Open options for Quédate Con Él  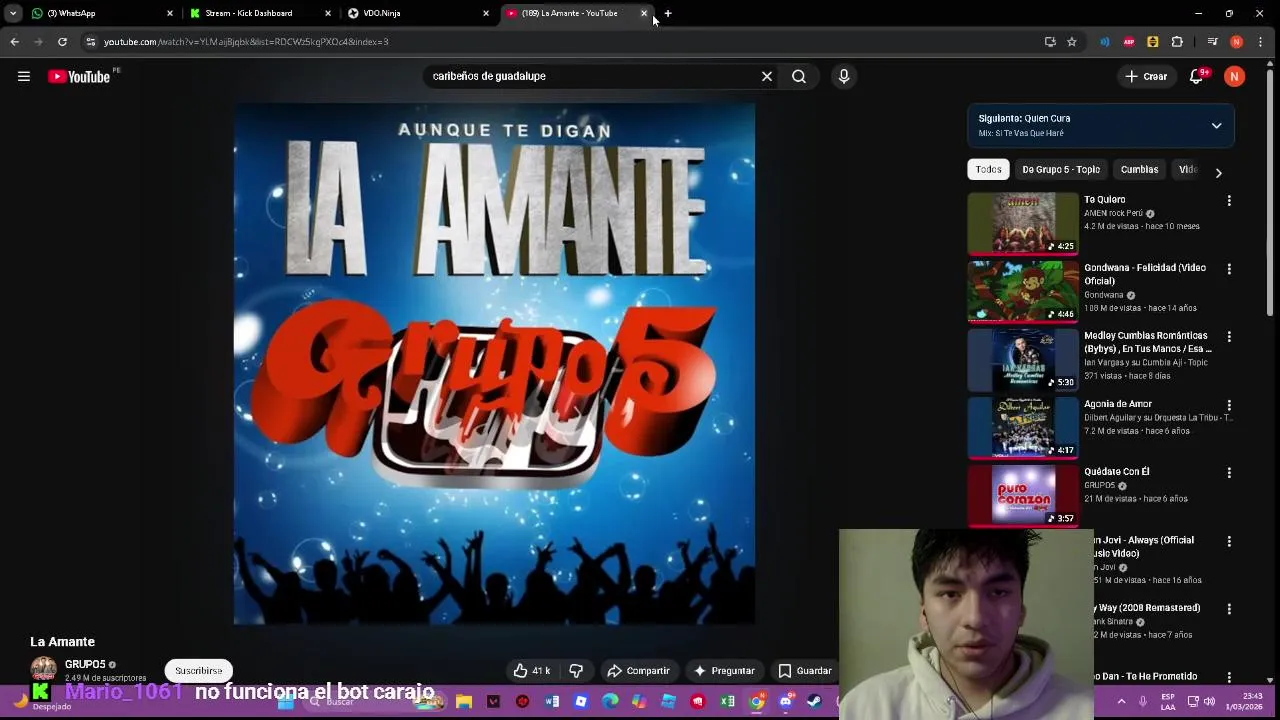(x=1229, y=473)
